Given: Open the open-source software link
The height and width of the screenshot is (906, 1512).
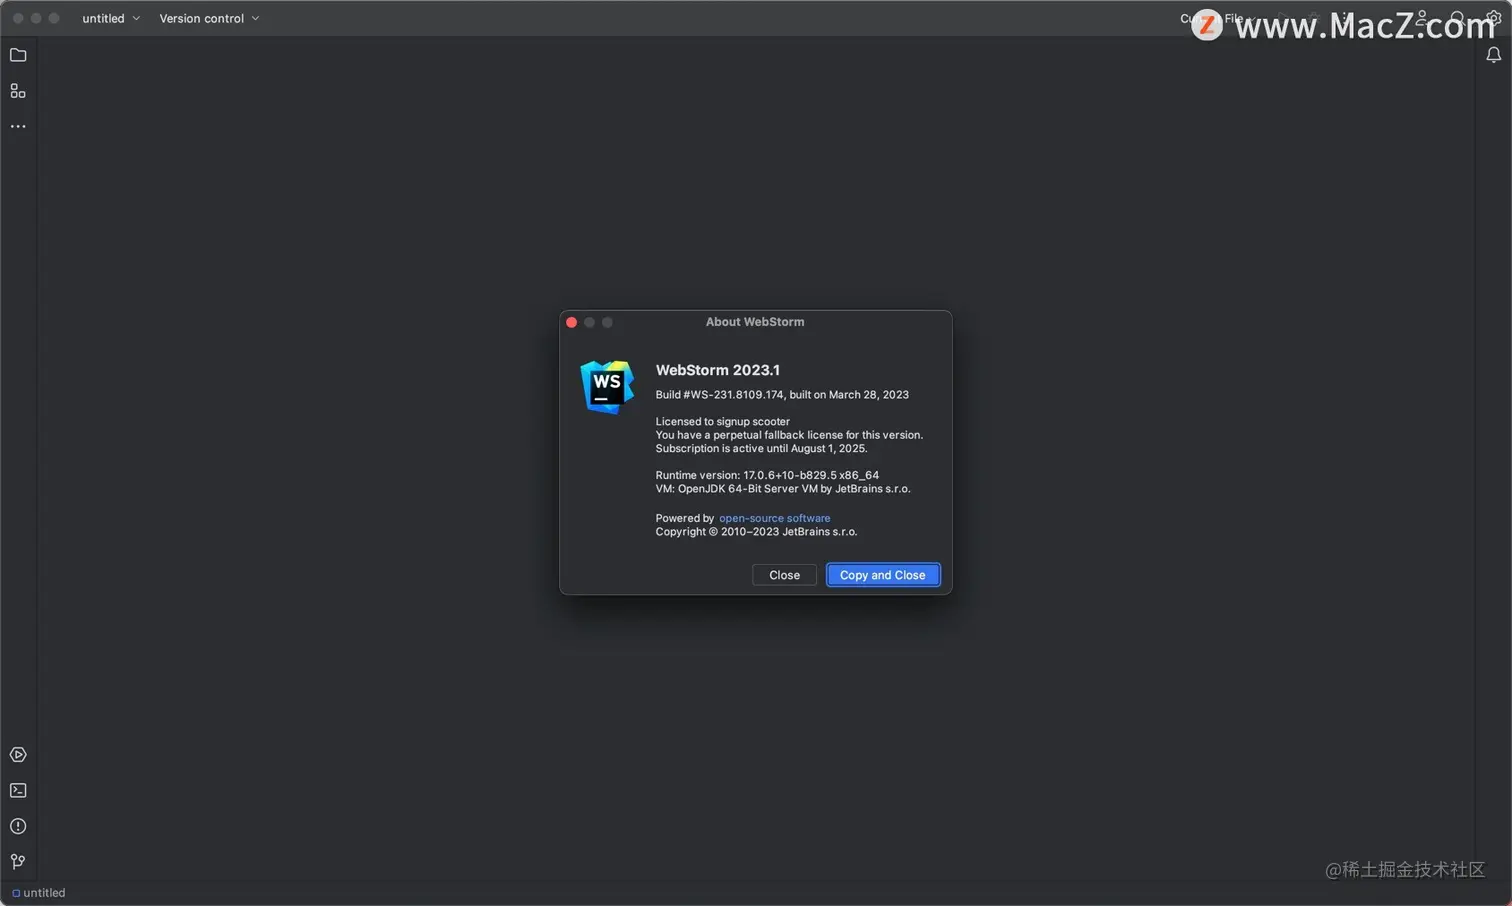Looking at the screenshot, I should tap(774, 518).
